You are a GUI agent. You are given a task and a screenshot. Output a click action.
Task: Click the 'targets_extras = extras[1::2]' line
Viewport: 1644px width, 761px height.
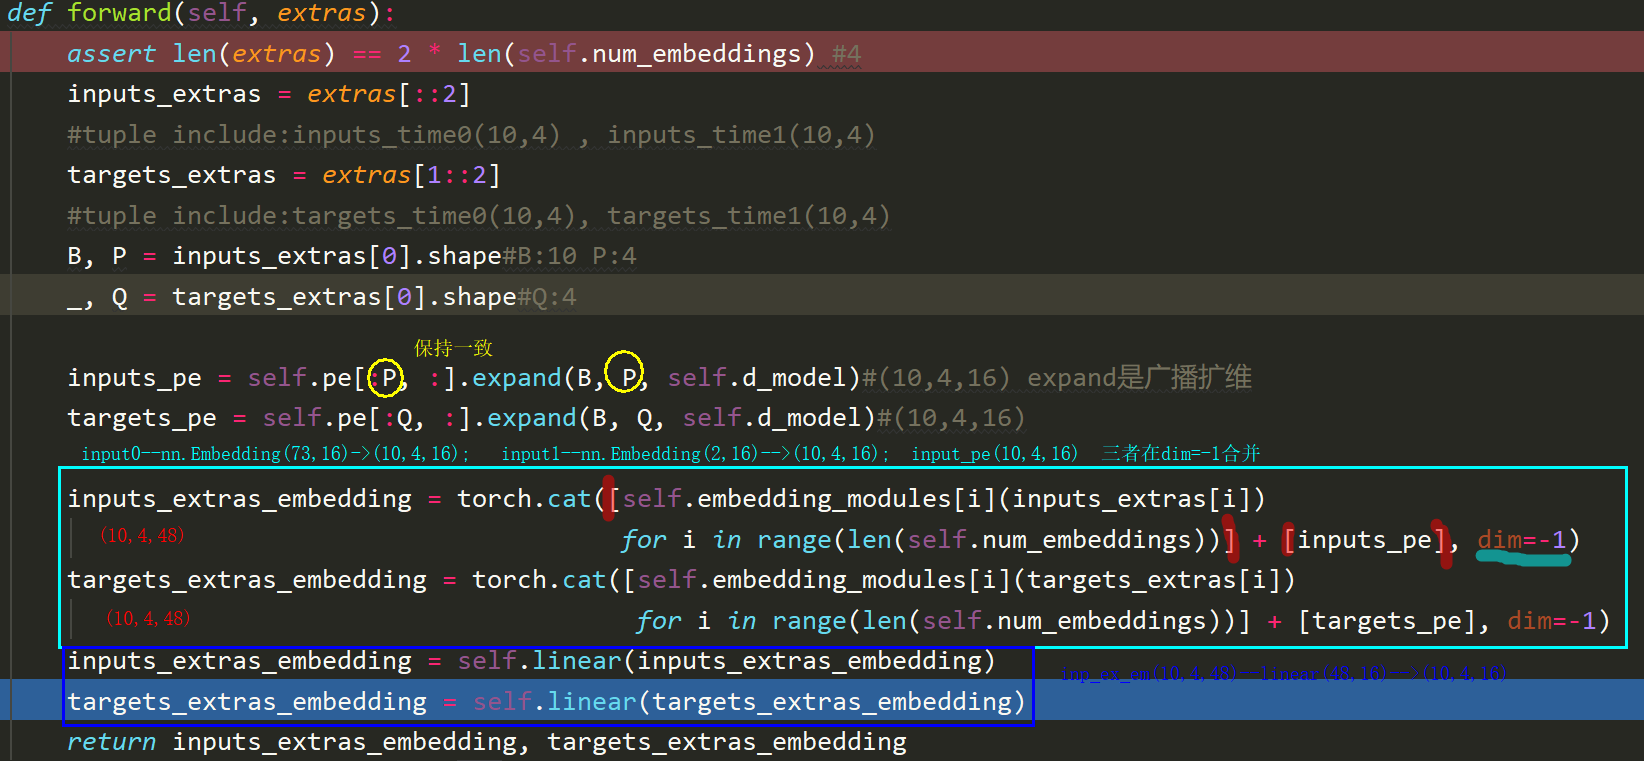click(283, 175)
